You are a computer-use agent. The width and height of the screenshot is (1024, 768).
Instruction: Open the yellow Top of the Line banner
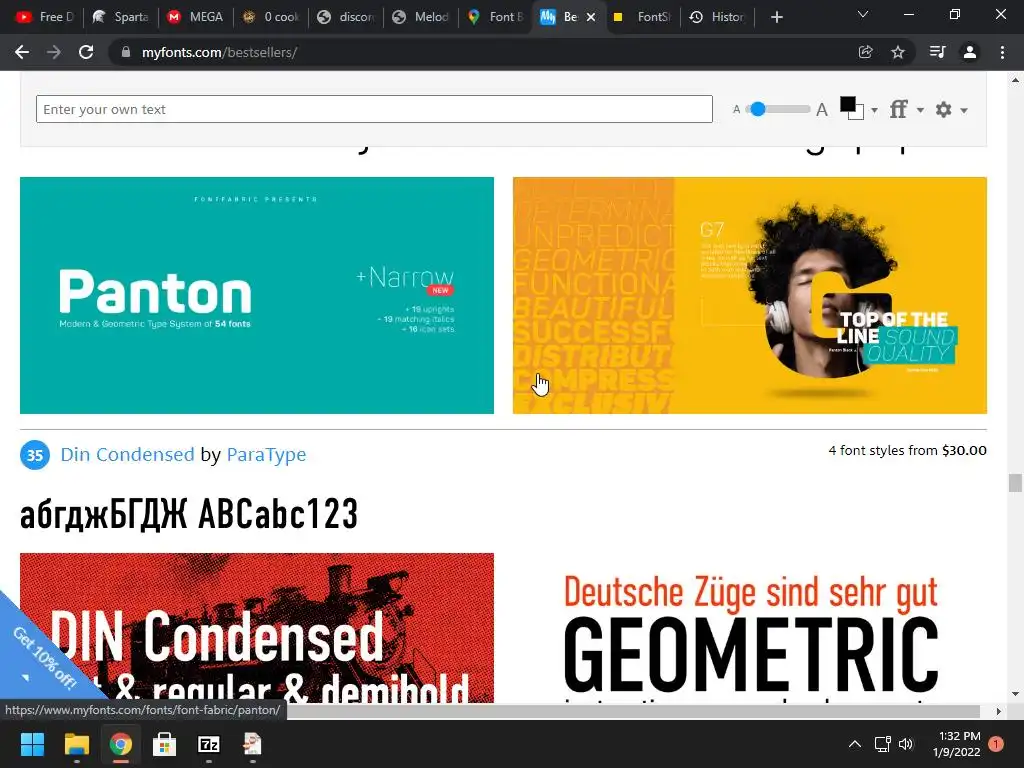[750, 295]
